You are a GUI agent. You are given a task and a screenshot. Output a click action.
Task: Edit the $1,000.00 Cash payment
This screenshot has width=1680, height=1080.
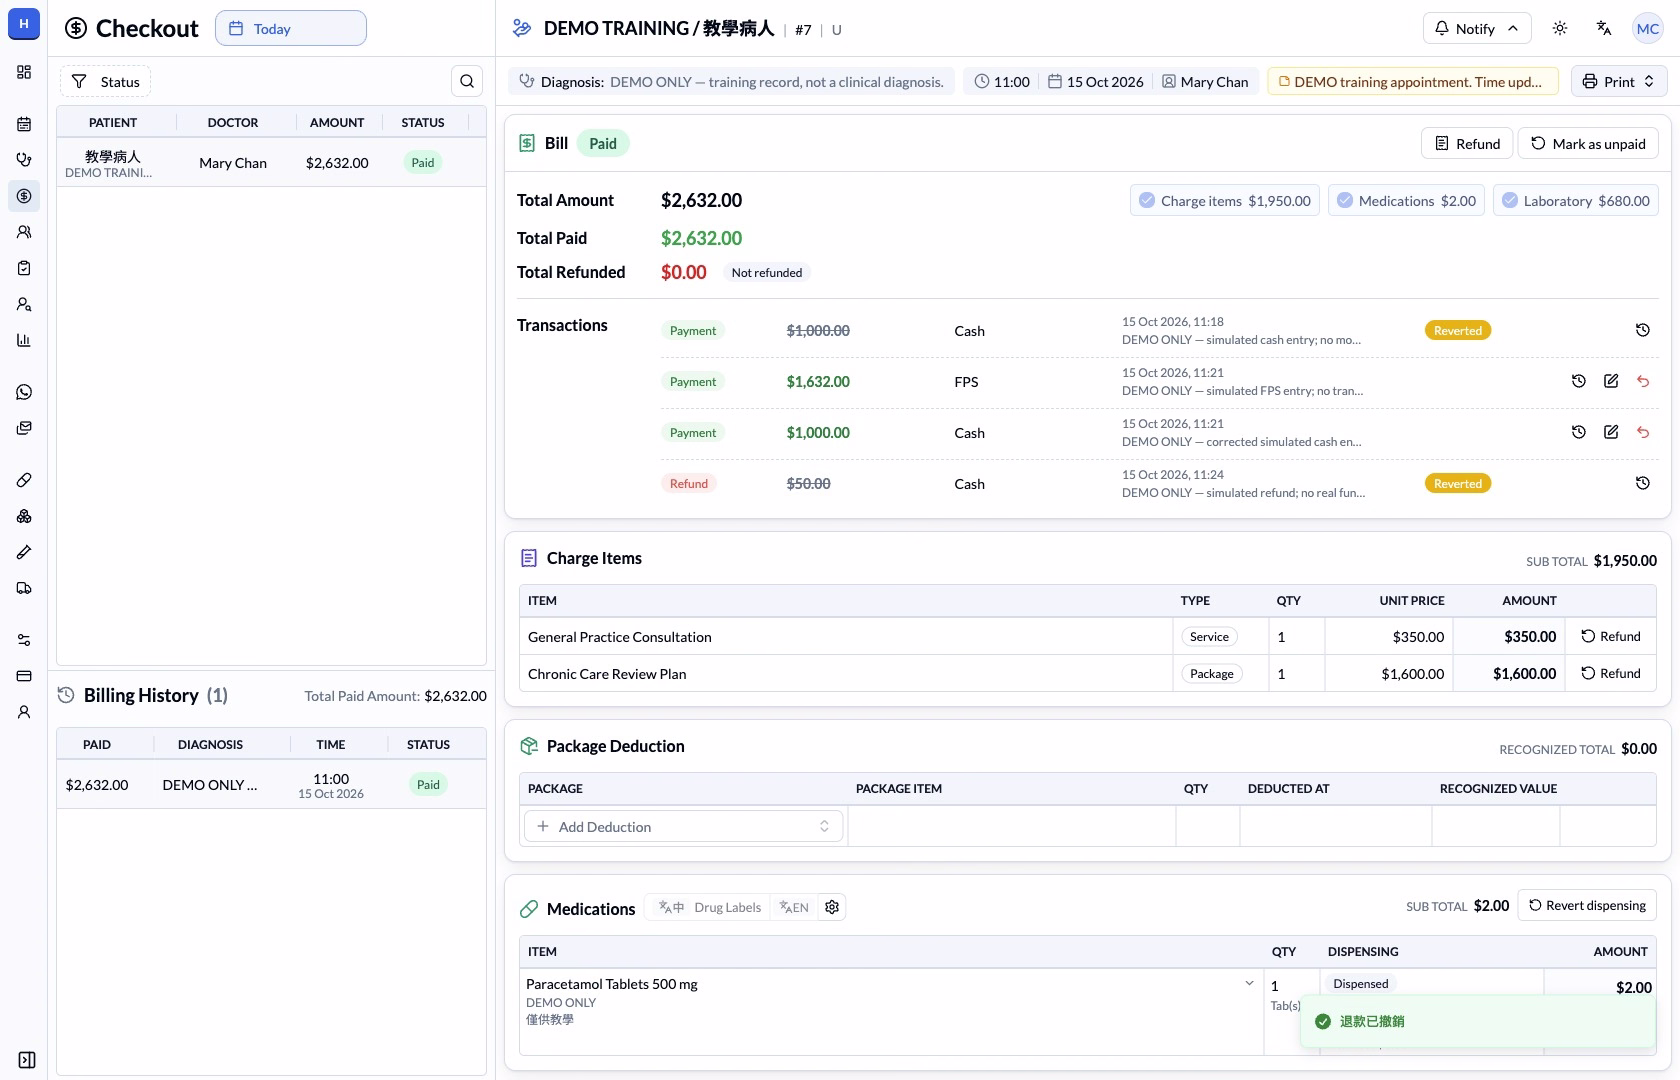click(x=1610, y=432)
